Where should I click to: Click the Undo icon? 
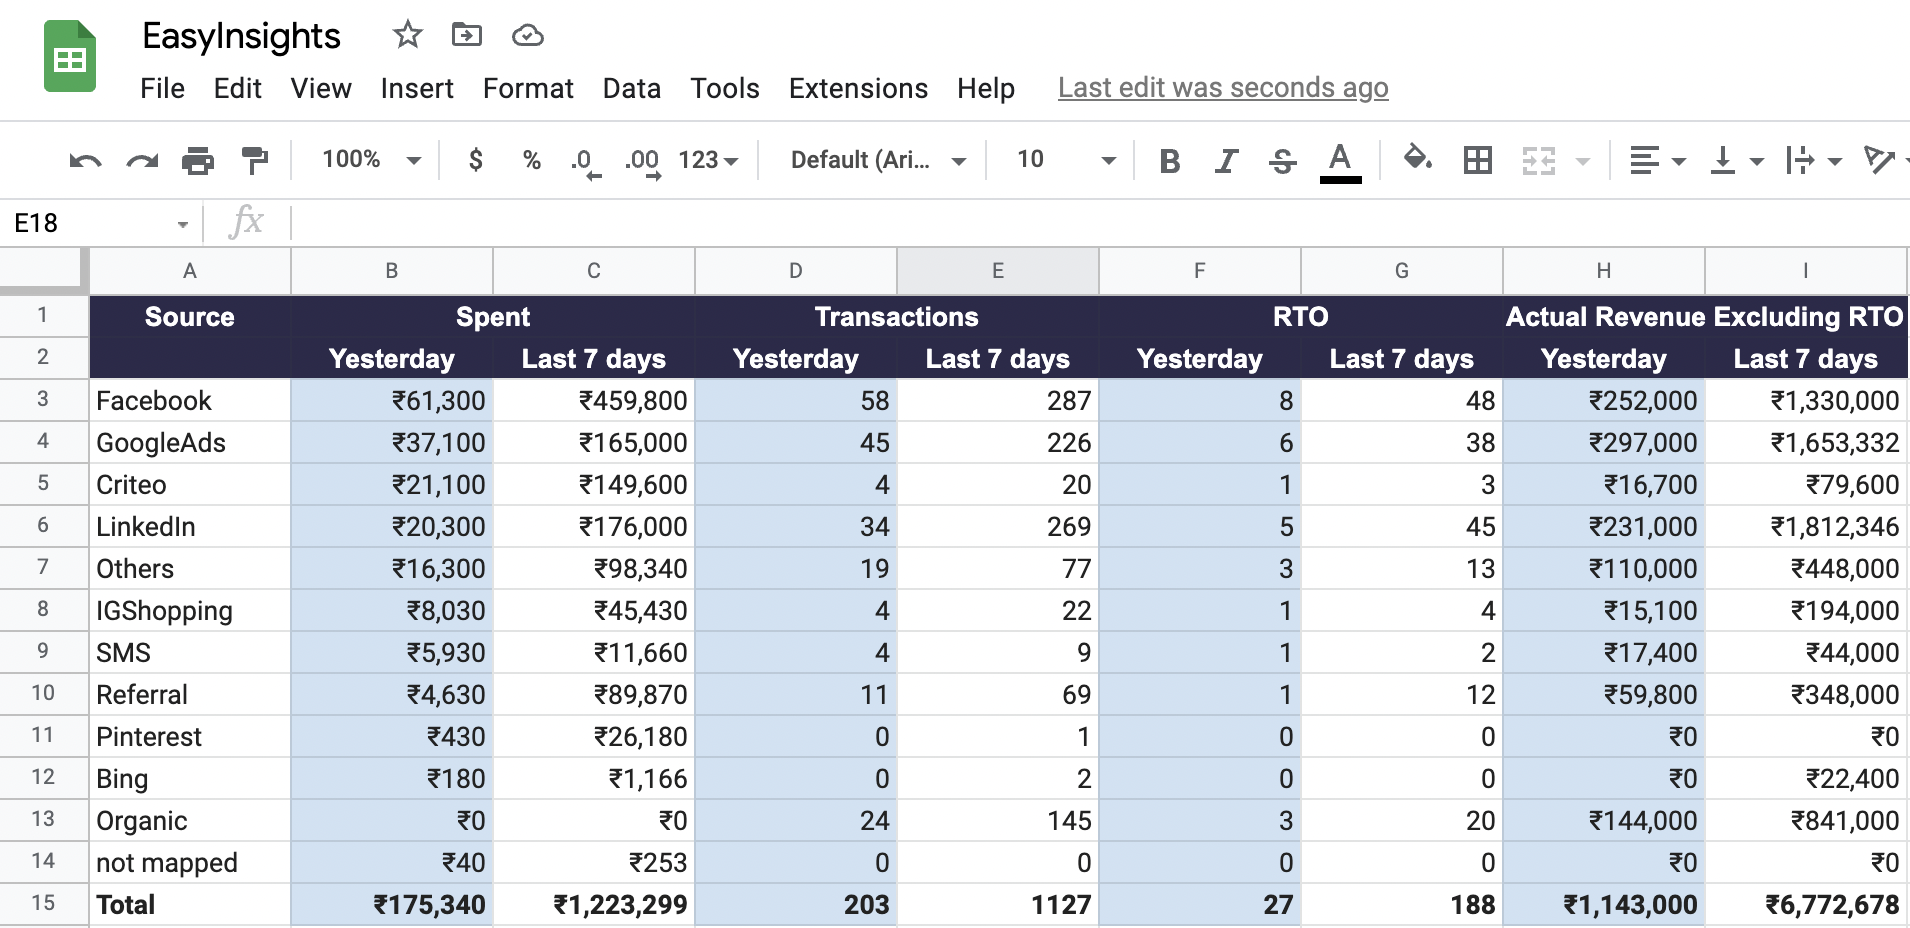(x=85, y=159)
